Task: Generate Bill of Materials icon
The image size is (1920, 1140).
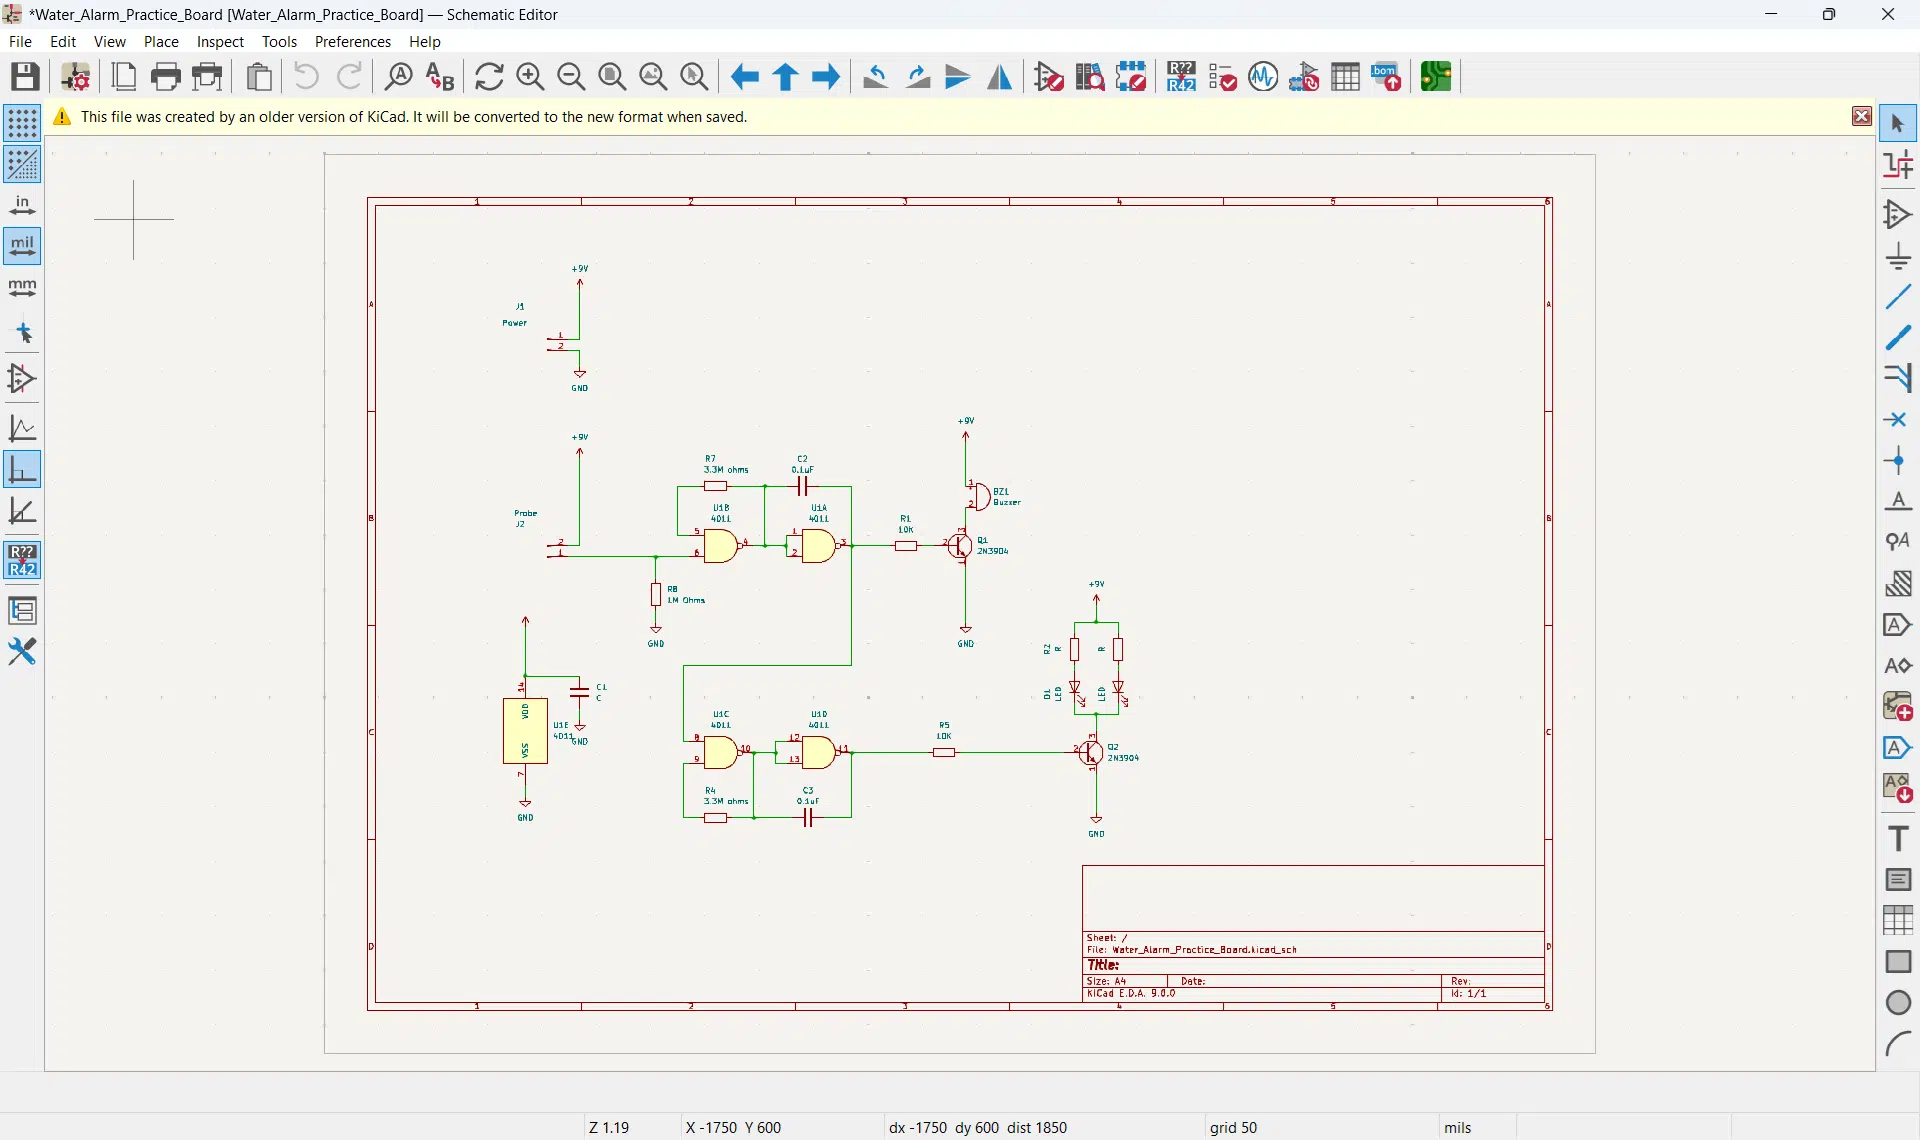Action: coord(1387,77)
